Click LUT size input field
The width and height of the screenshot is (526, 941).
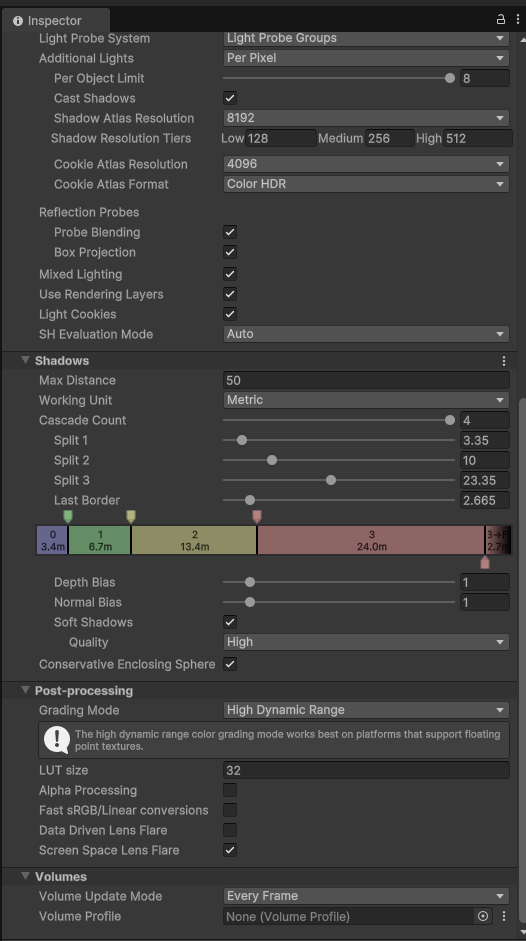pos(366,770)
